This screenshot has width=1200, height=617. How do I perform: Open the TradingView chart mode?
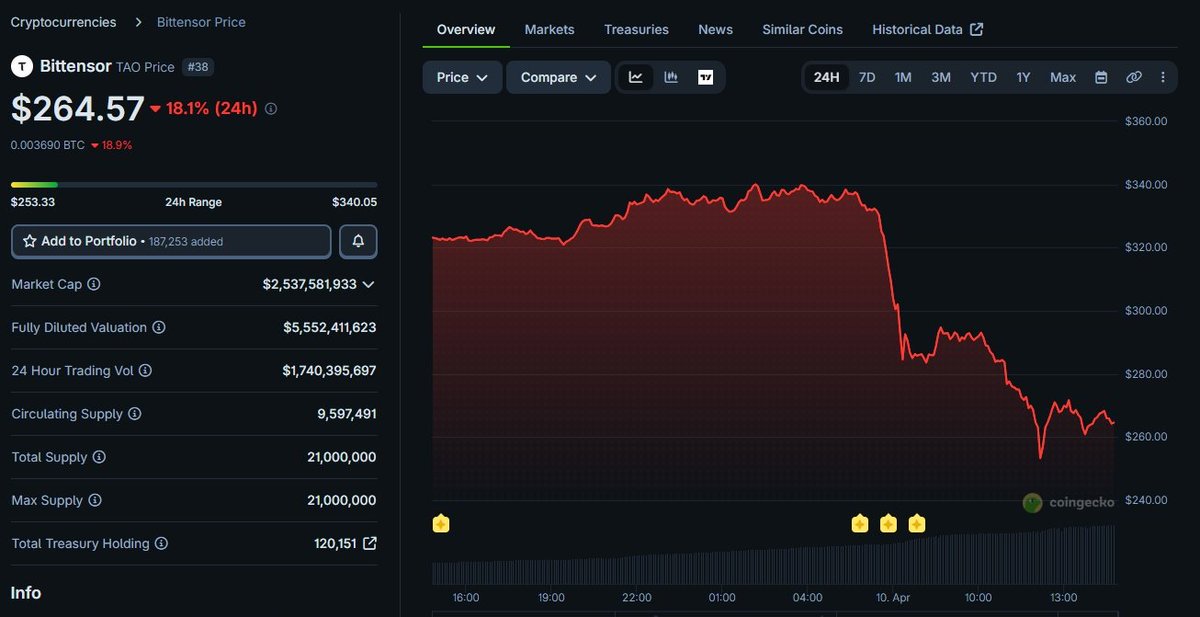coord(705,77)
